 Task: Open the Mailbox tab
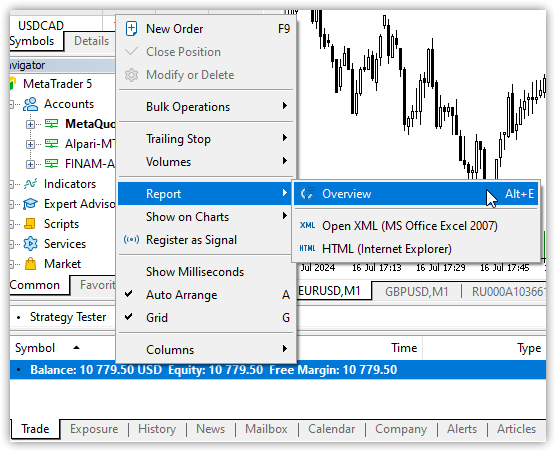[266, 429]
